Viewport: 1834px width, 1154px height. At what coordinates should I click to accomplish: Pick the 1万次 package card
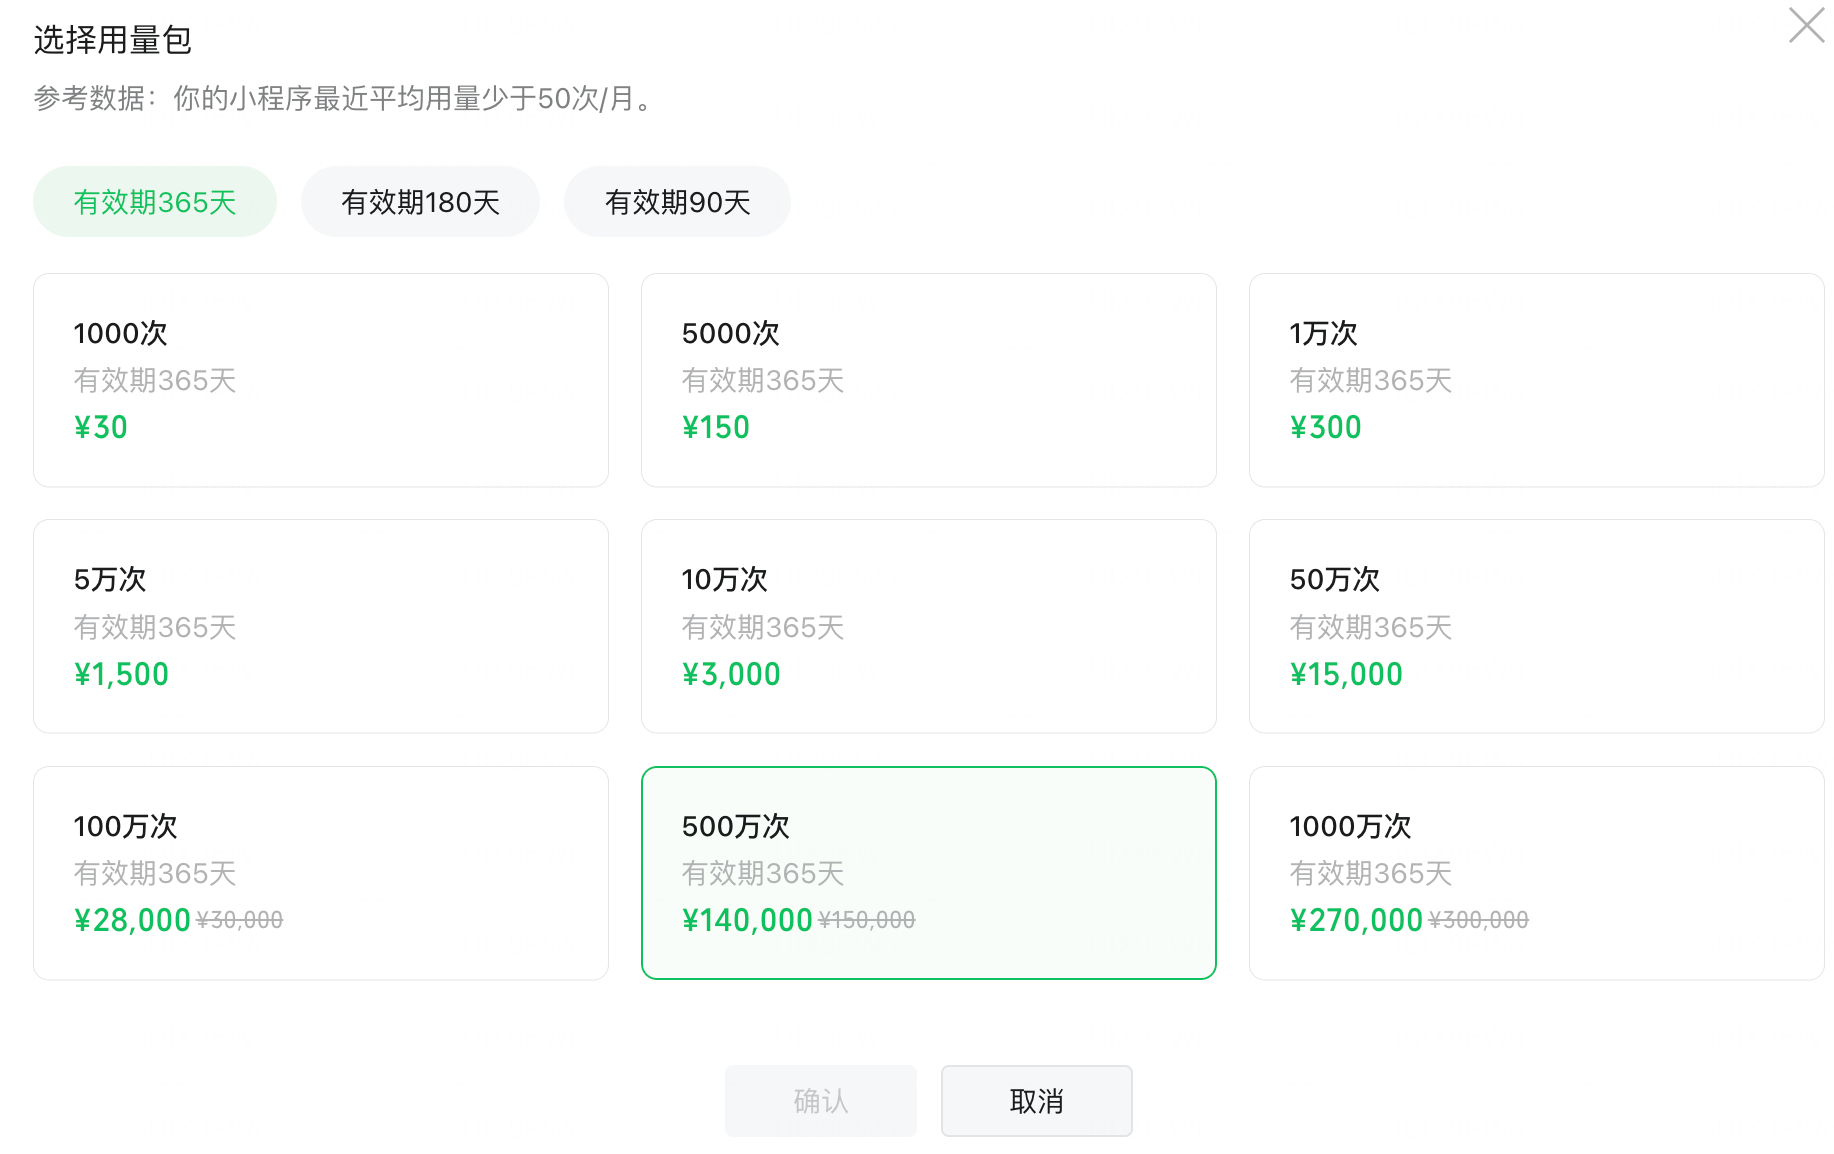1536,380
